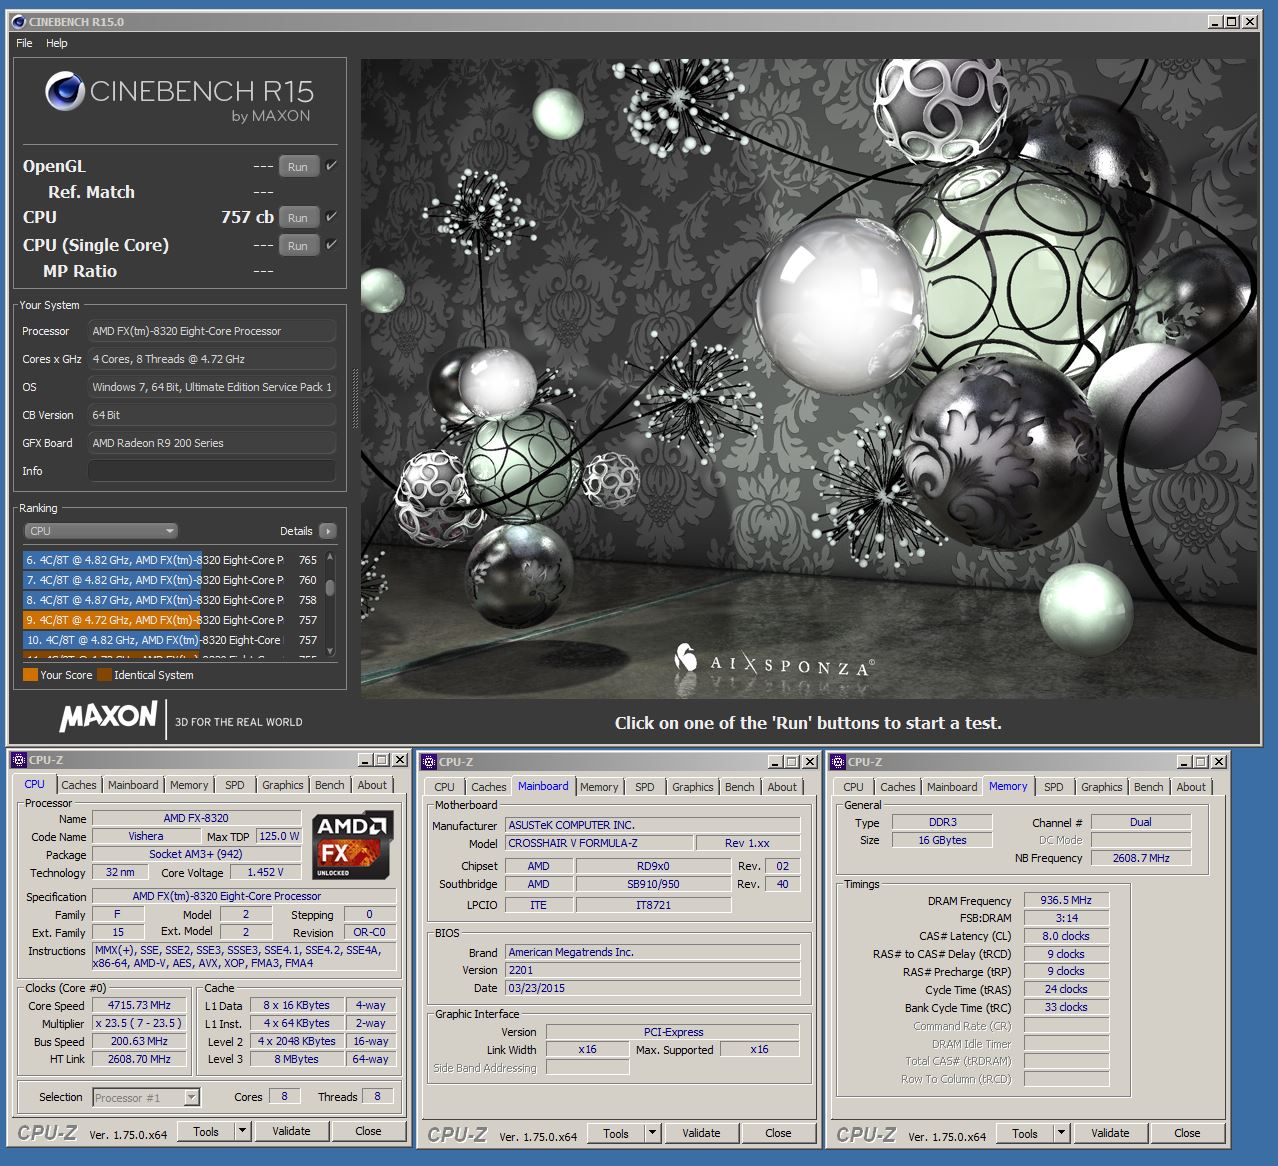Select ranking entry 7 scoring 760
This screenshot has width=1278, height=1166.
point(172,580)
